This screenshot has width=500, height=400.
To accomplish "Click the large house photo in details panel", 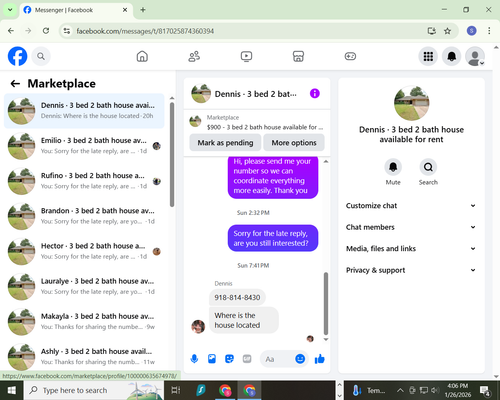I will coord(411,103).
